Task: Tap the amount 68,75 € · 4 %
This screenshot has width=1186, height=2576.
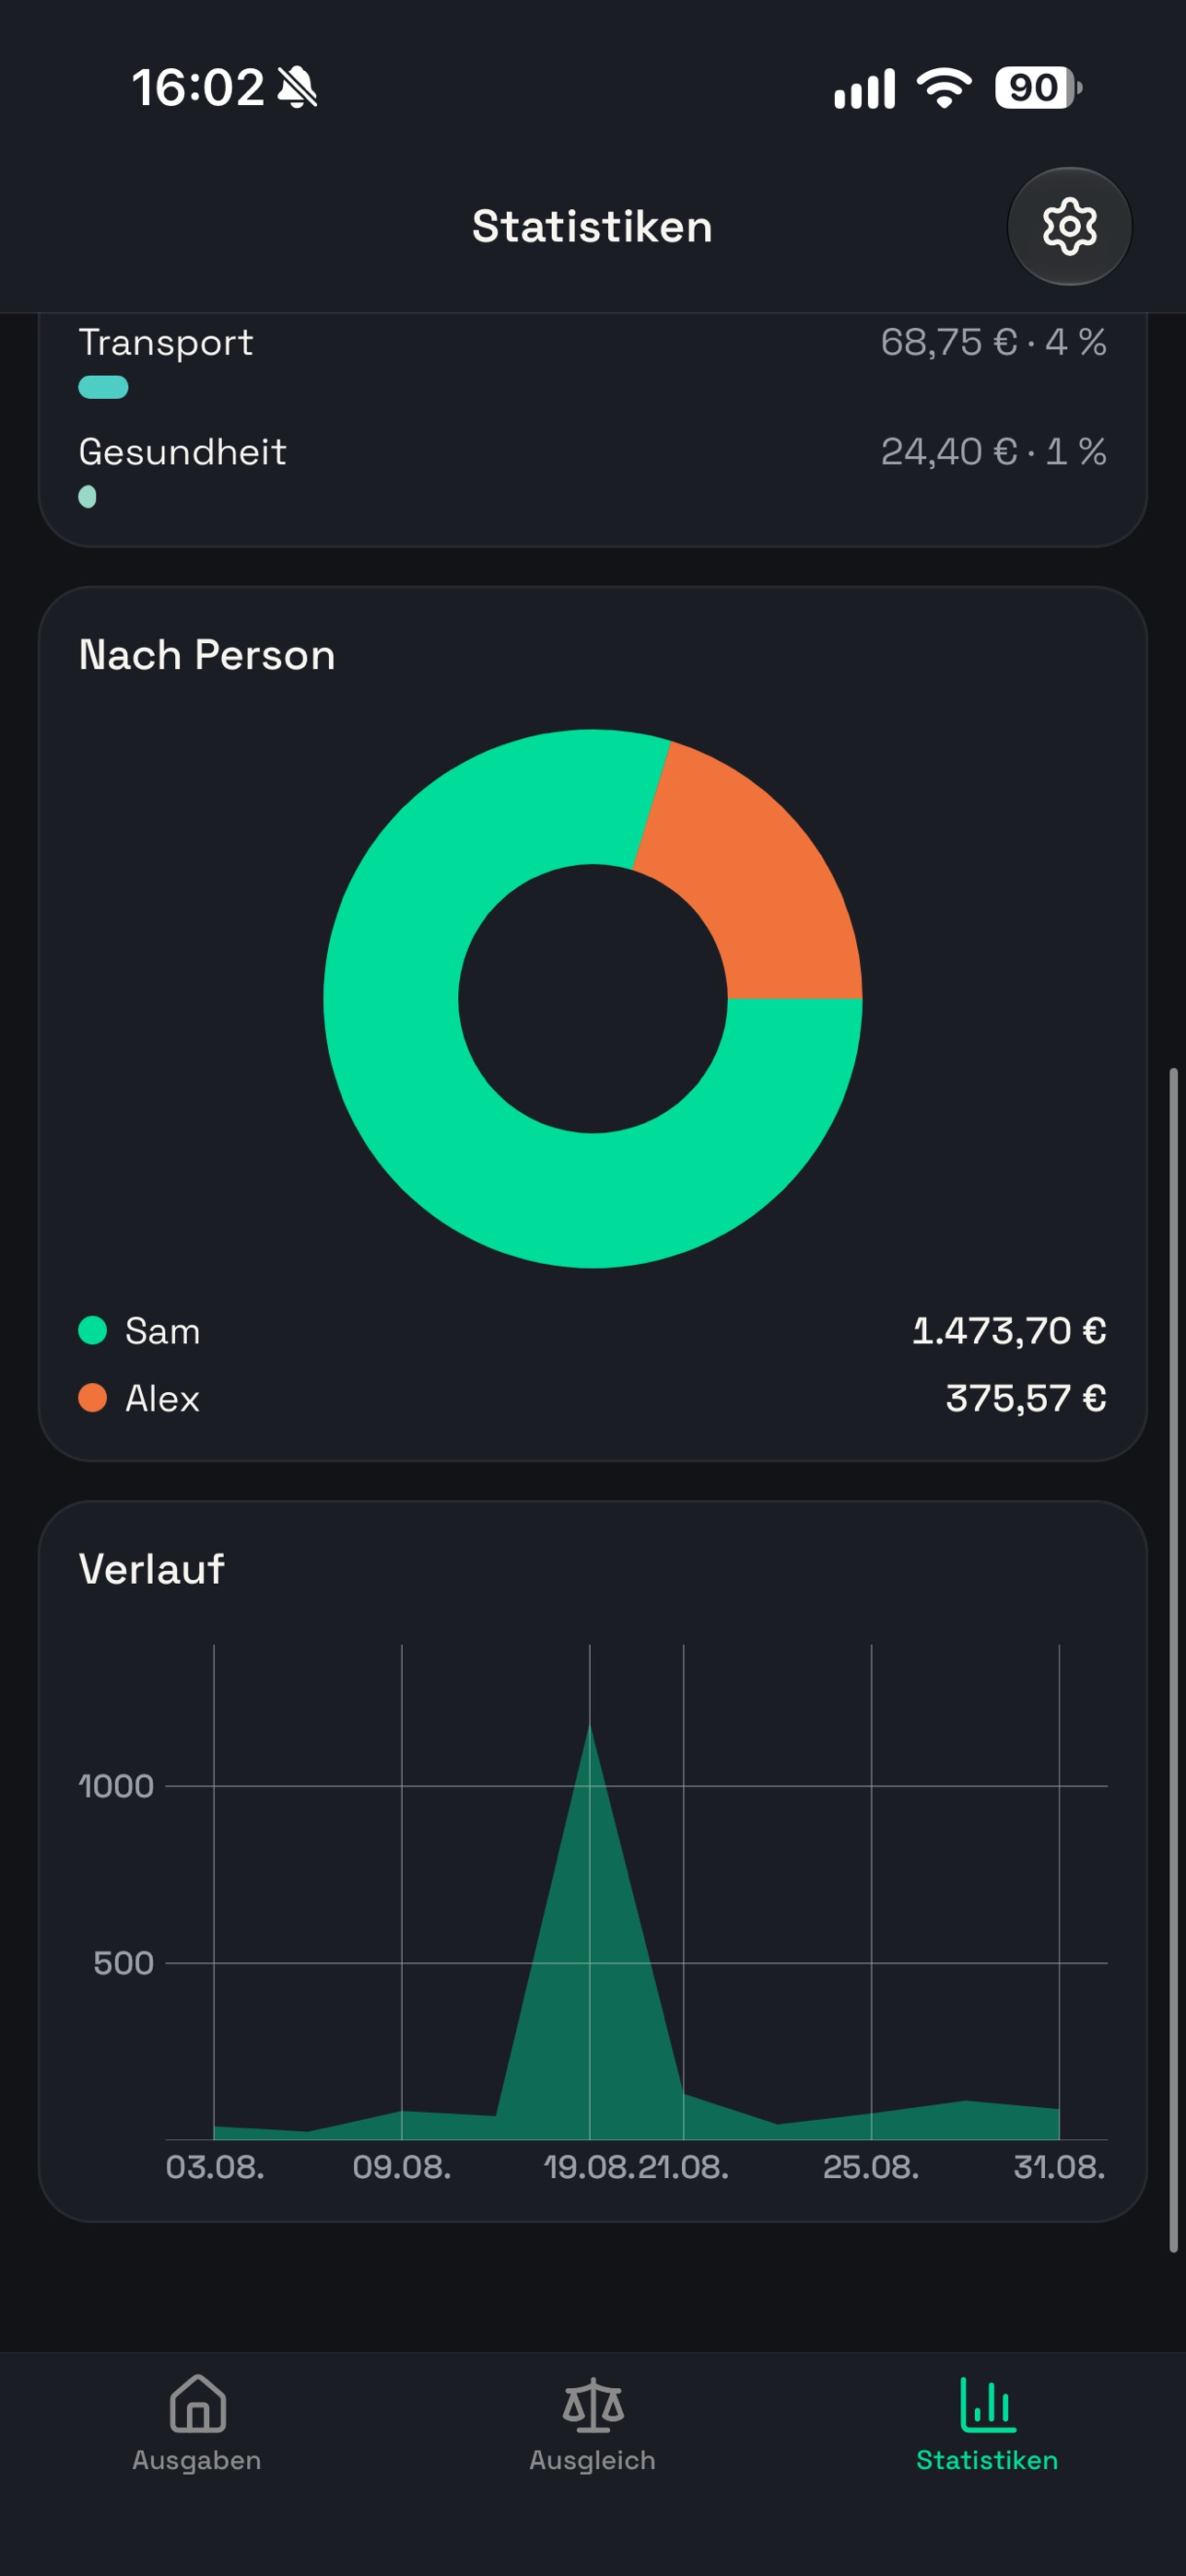Action: (993, 343)
